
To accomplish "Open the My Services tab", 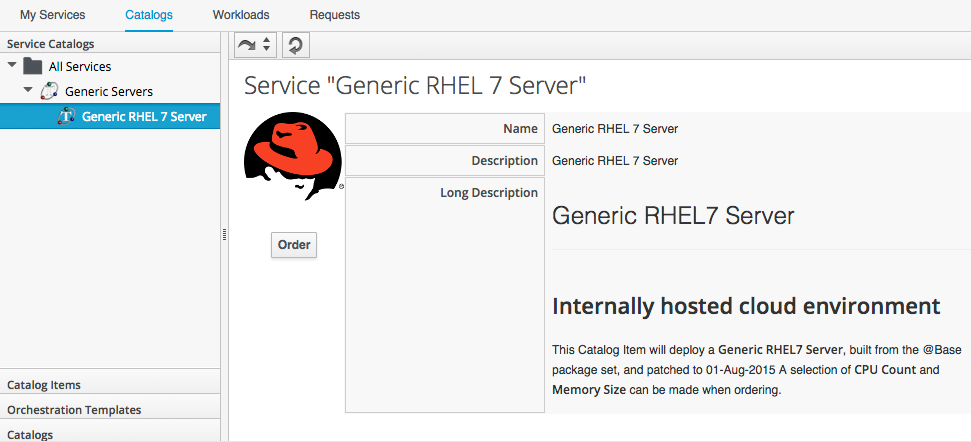I will 52,15.
